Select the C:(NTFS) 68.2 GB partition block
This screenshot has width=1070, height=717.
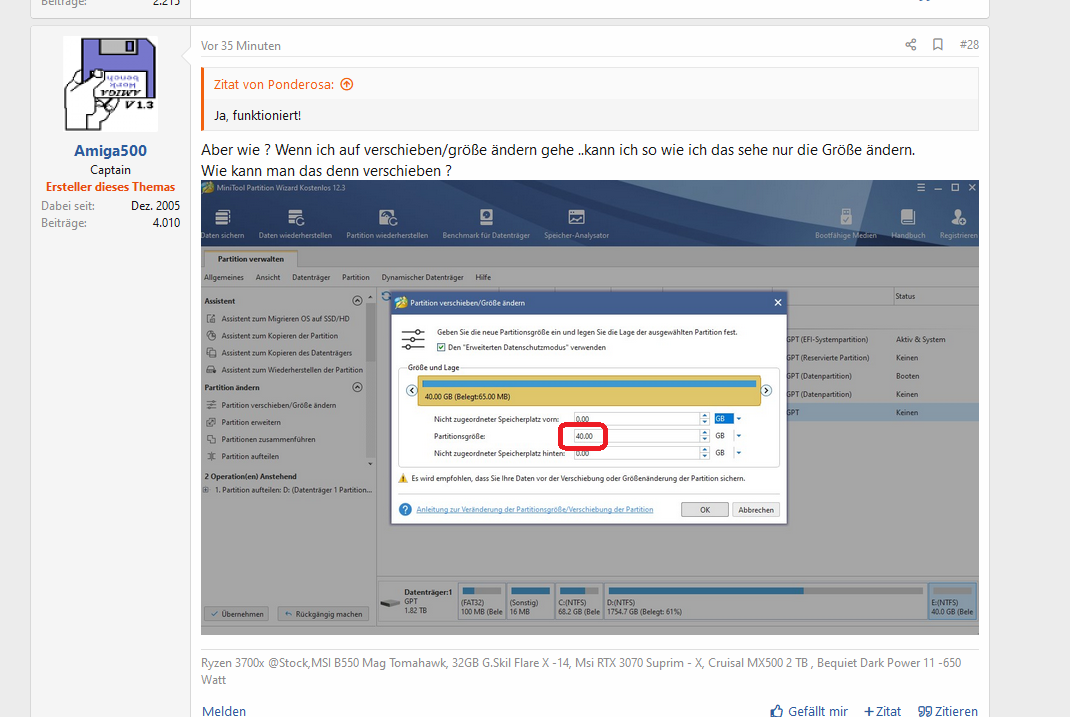579,601
